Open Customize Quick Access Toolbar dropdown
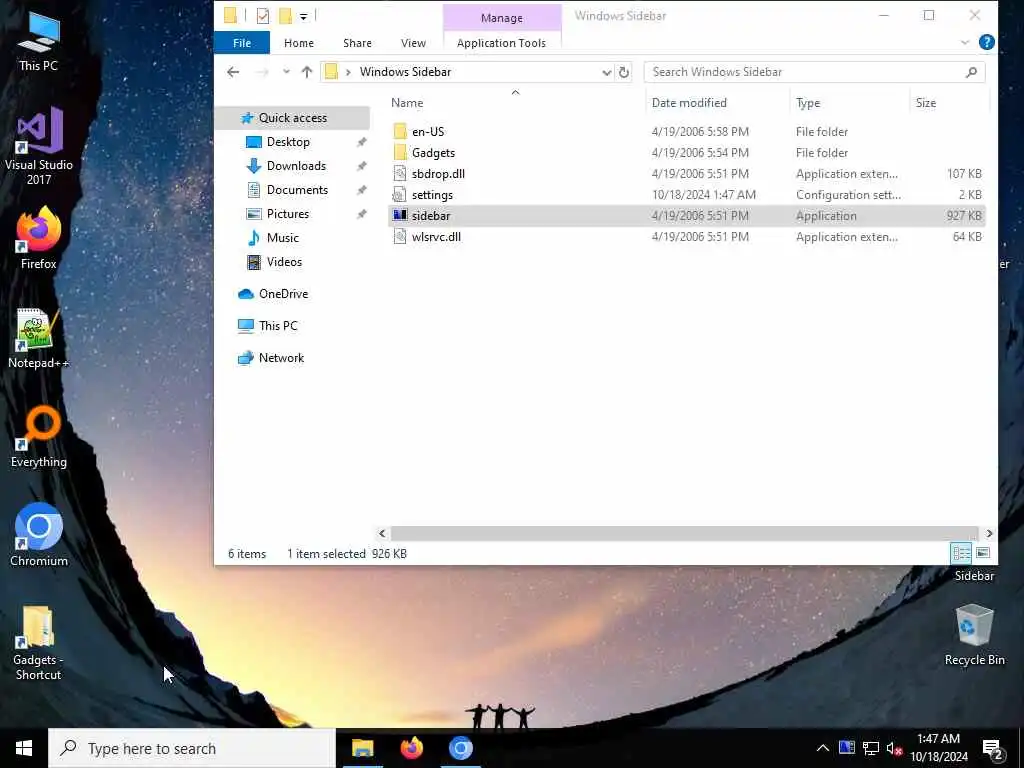 coord(304,16)
